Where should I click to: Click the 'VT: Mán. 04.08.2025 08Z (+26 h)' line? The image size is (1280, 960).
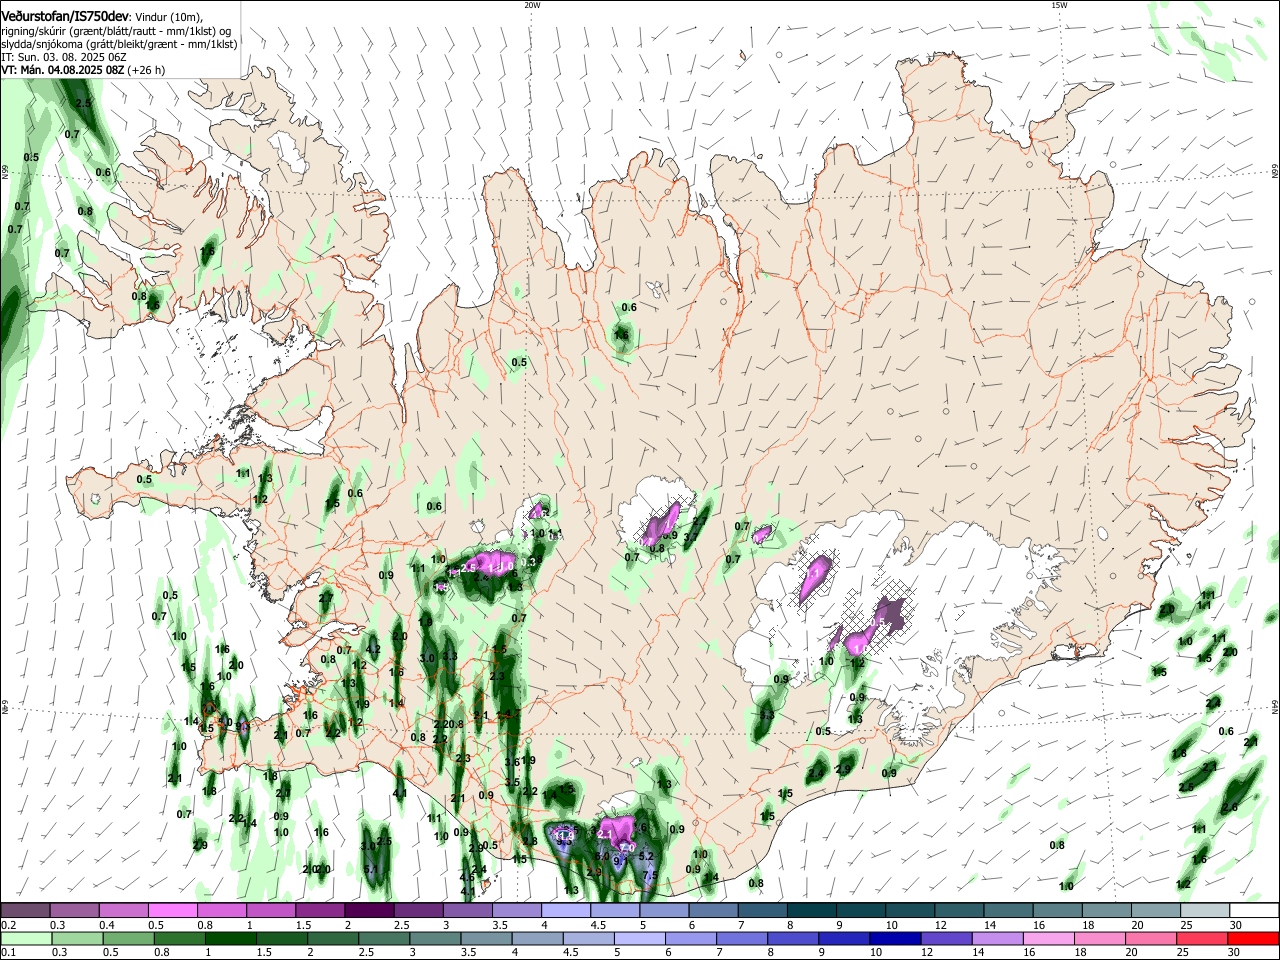83,70
